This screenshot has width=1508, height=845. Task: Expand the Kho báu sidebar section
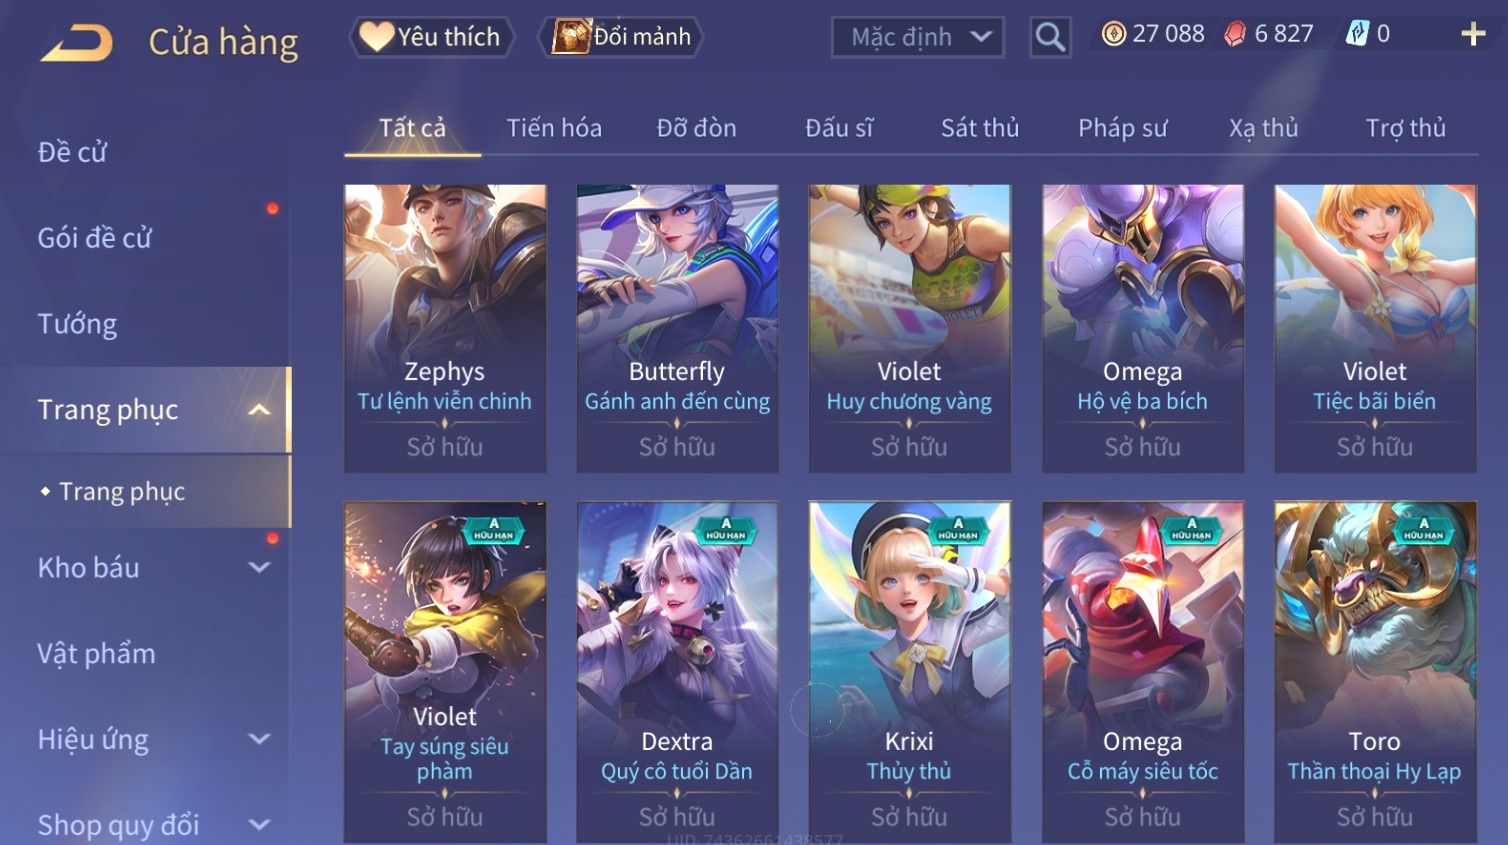pos(259,568)
